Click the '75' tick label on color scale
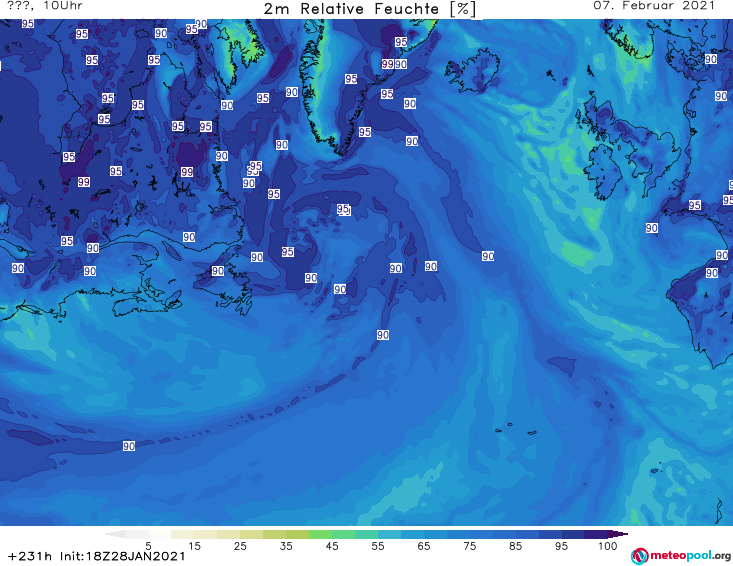733x566 pixels. 469,546
